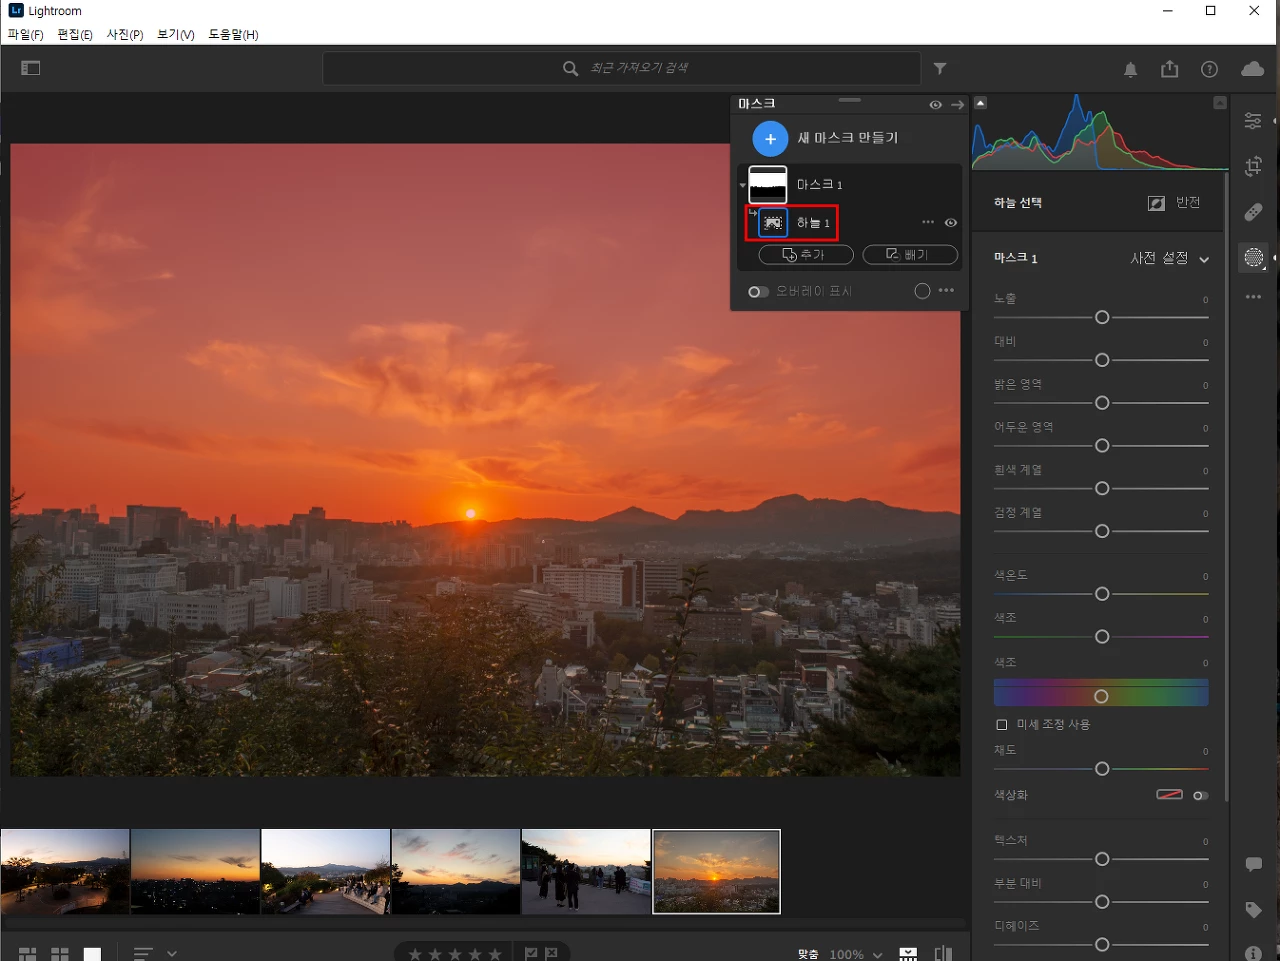The height and width of the screenshot is (961, 1280).
Task: Click the 빼기 subtract button
Action: point(910,255)
